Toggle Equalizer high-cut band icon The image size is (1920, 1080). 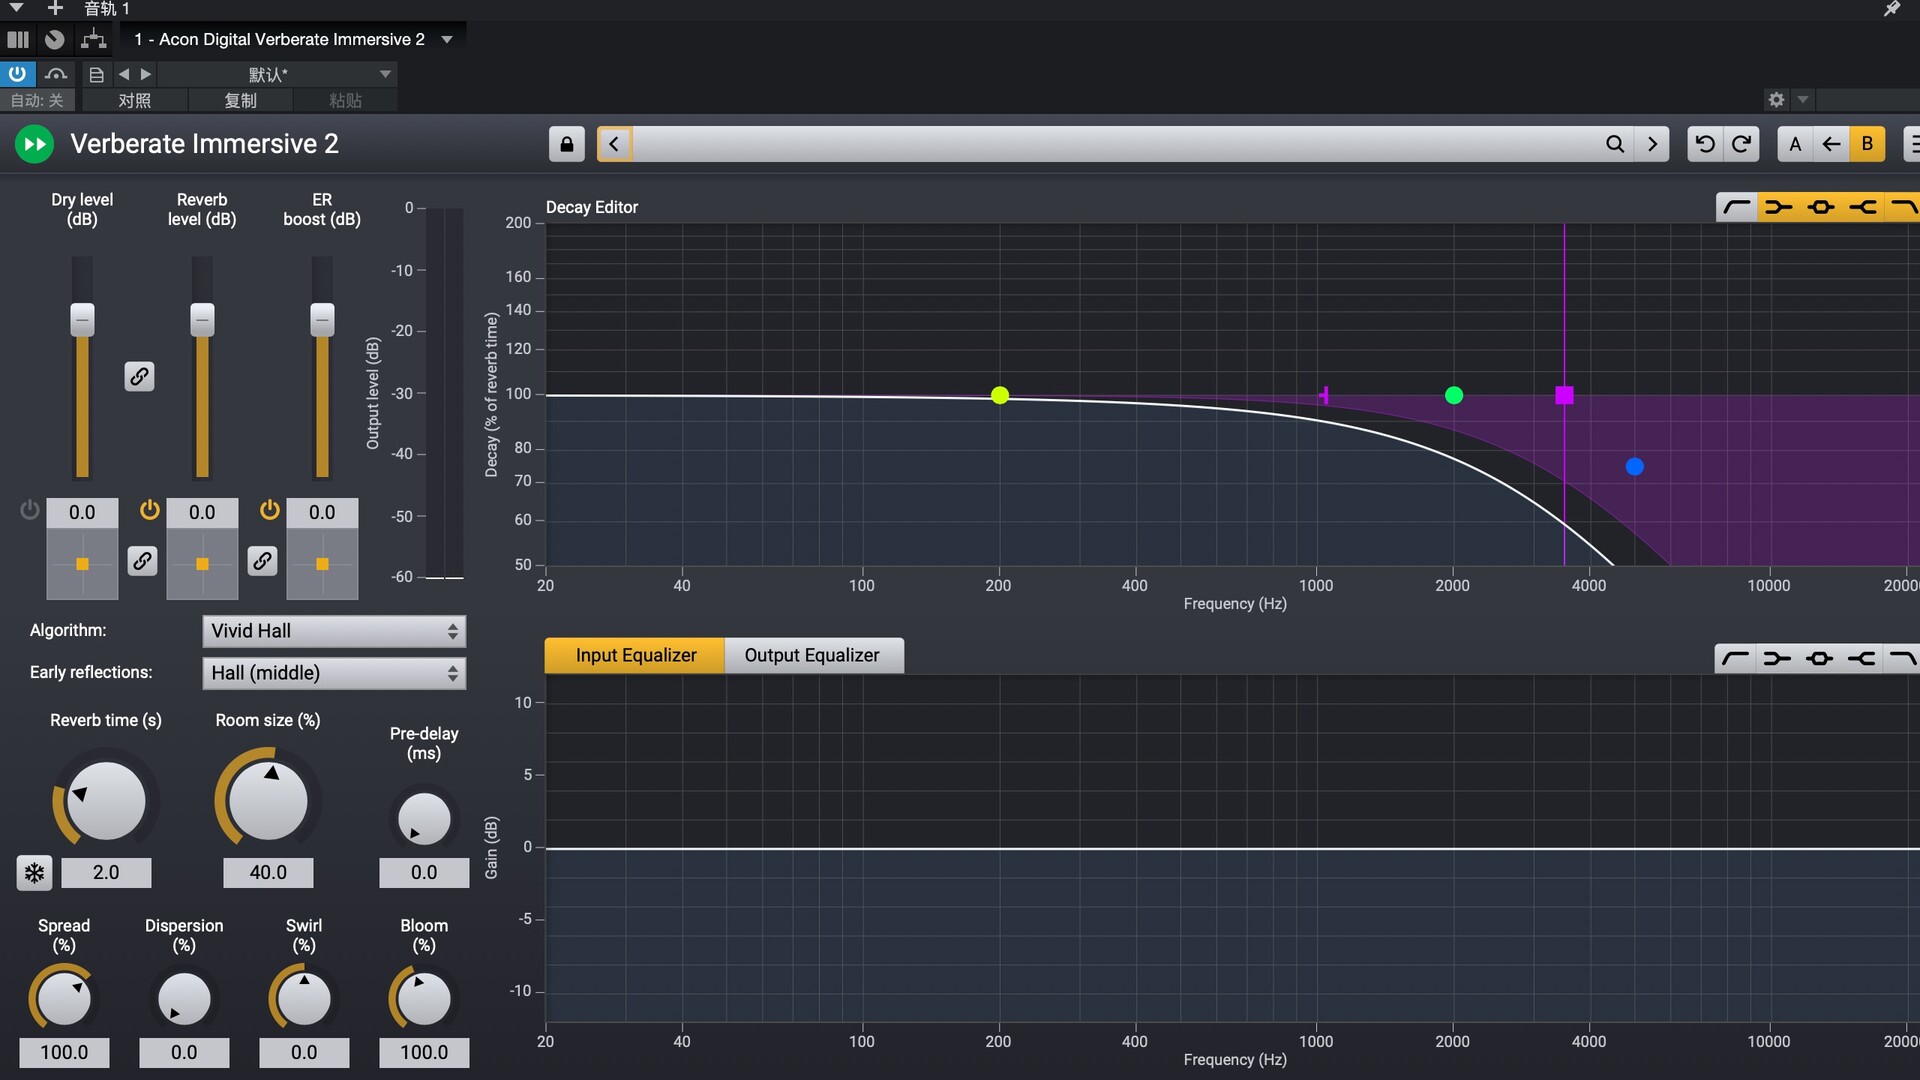1901,658
